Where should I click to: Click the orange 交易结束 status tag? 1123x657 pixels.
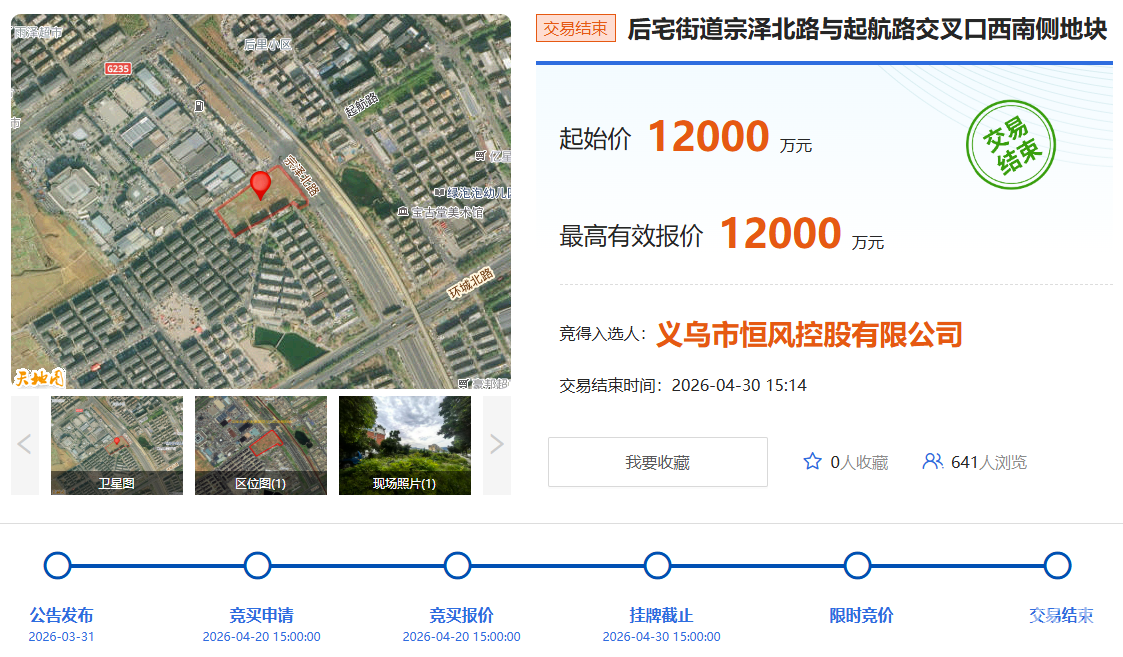[575, 29]
